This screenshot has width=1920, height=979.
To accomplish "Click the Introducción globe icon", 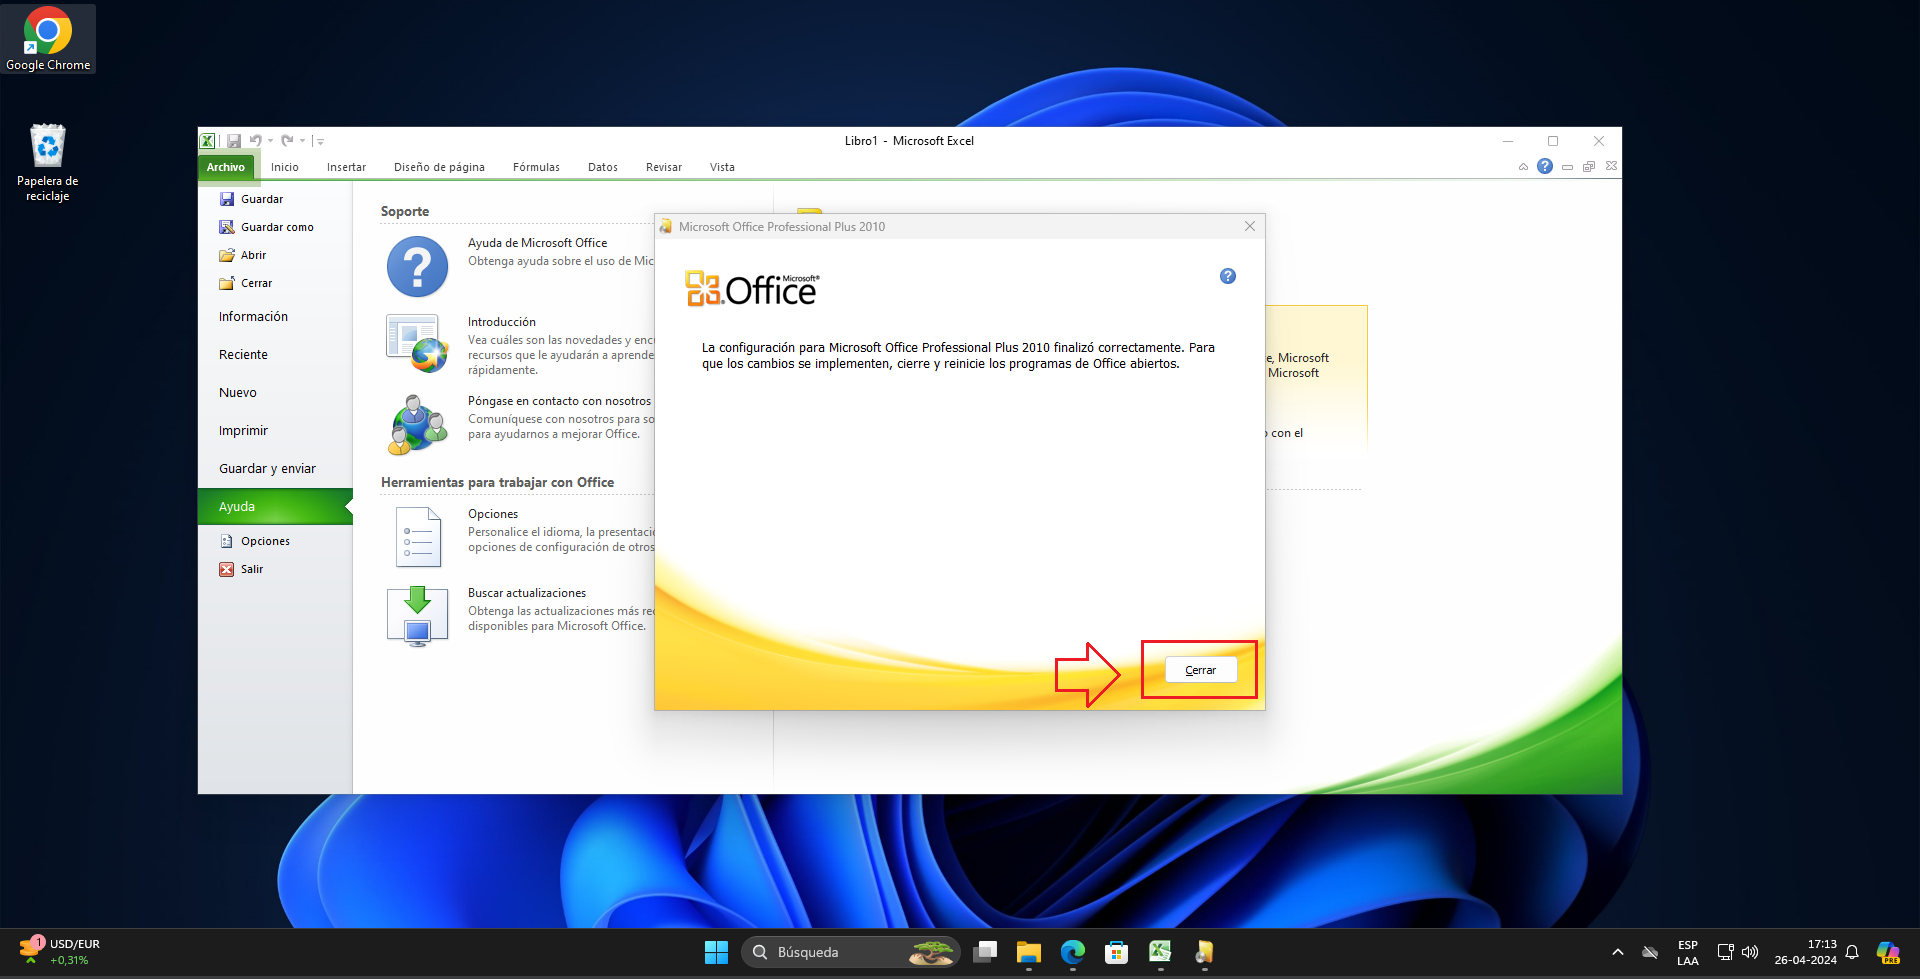I will point(417,343).
